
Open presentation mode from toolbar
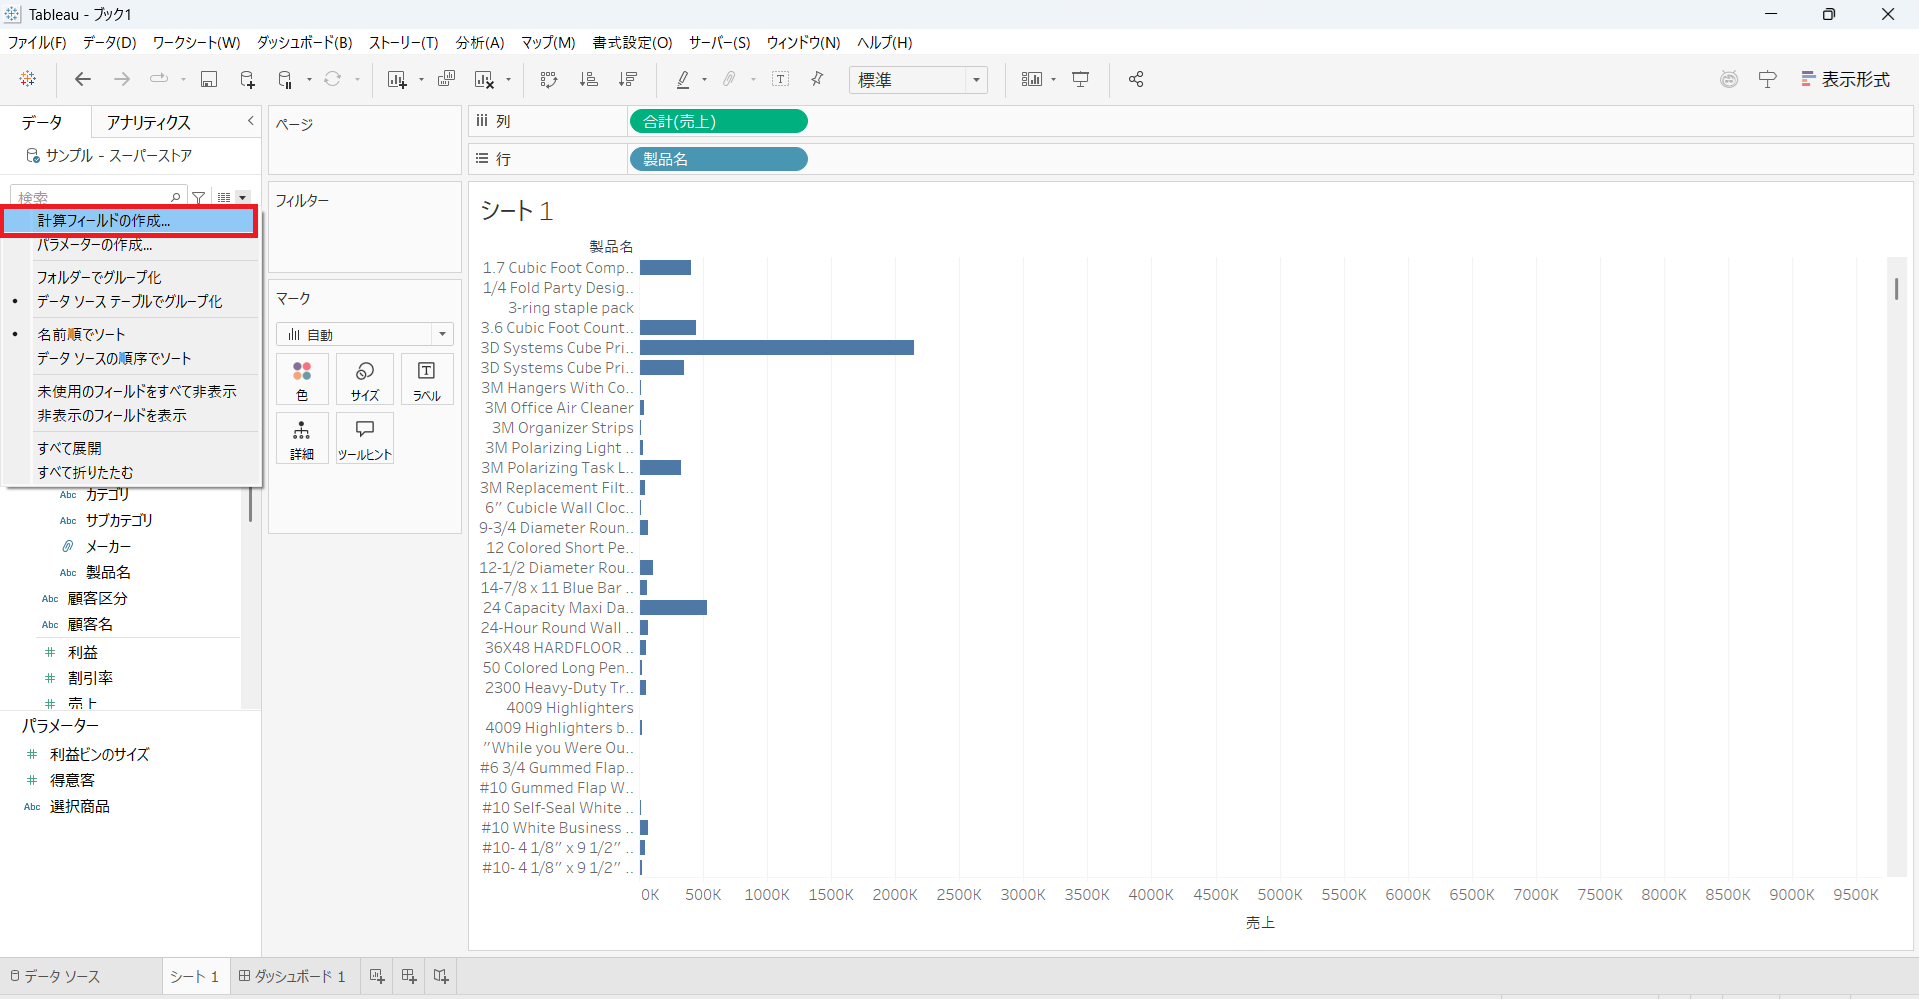tap(1081, 80)
